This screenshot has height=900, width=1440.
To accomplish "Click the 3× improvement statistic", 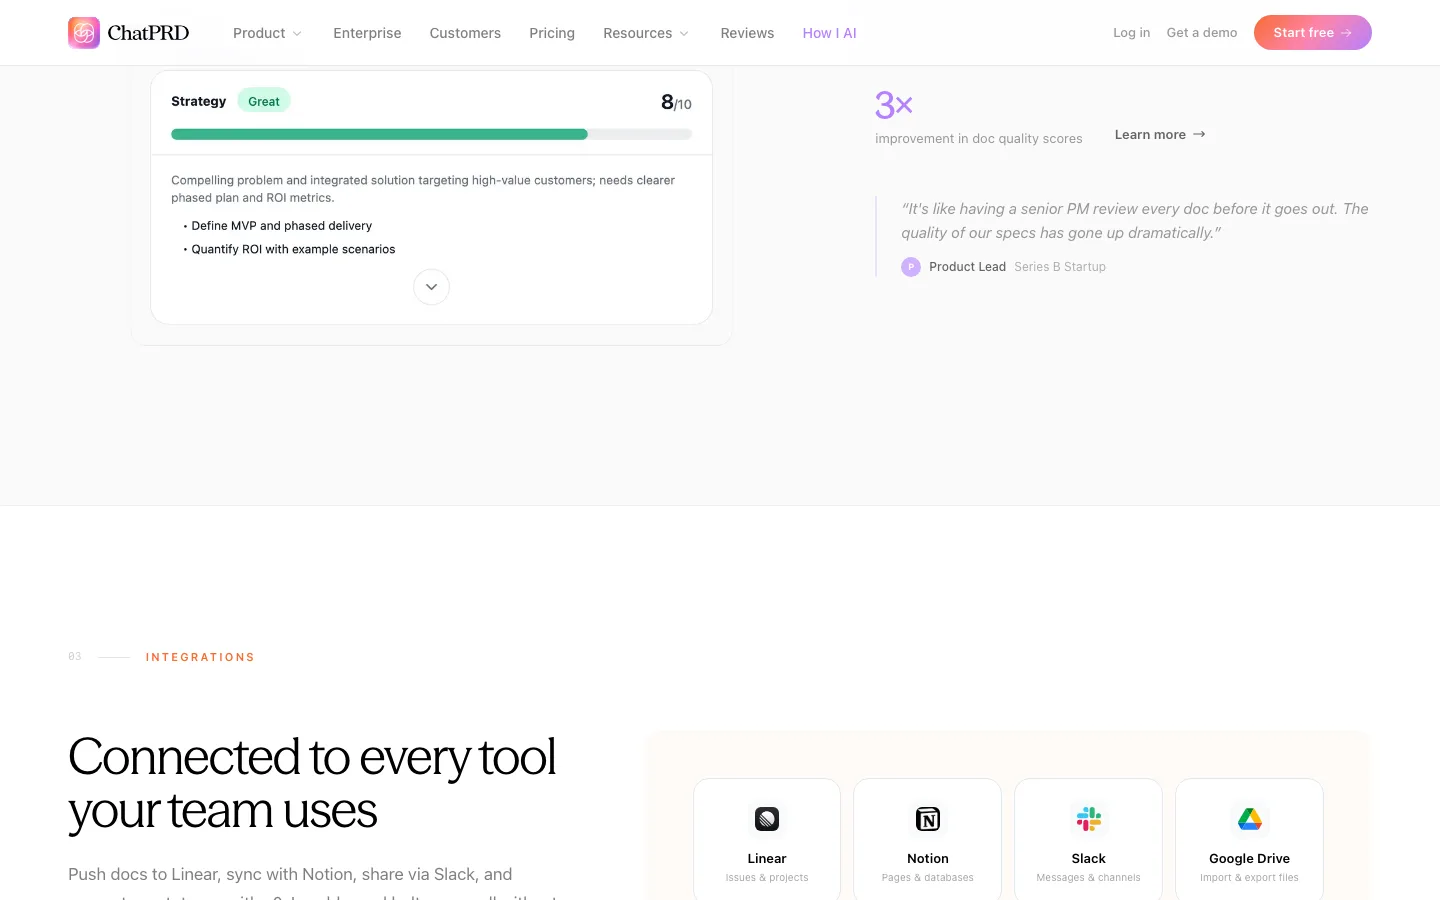I will 894,105.
